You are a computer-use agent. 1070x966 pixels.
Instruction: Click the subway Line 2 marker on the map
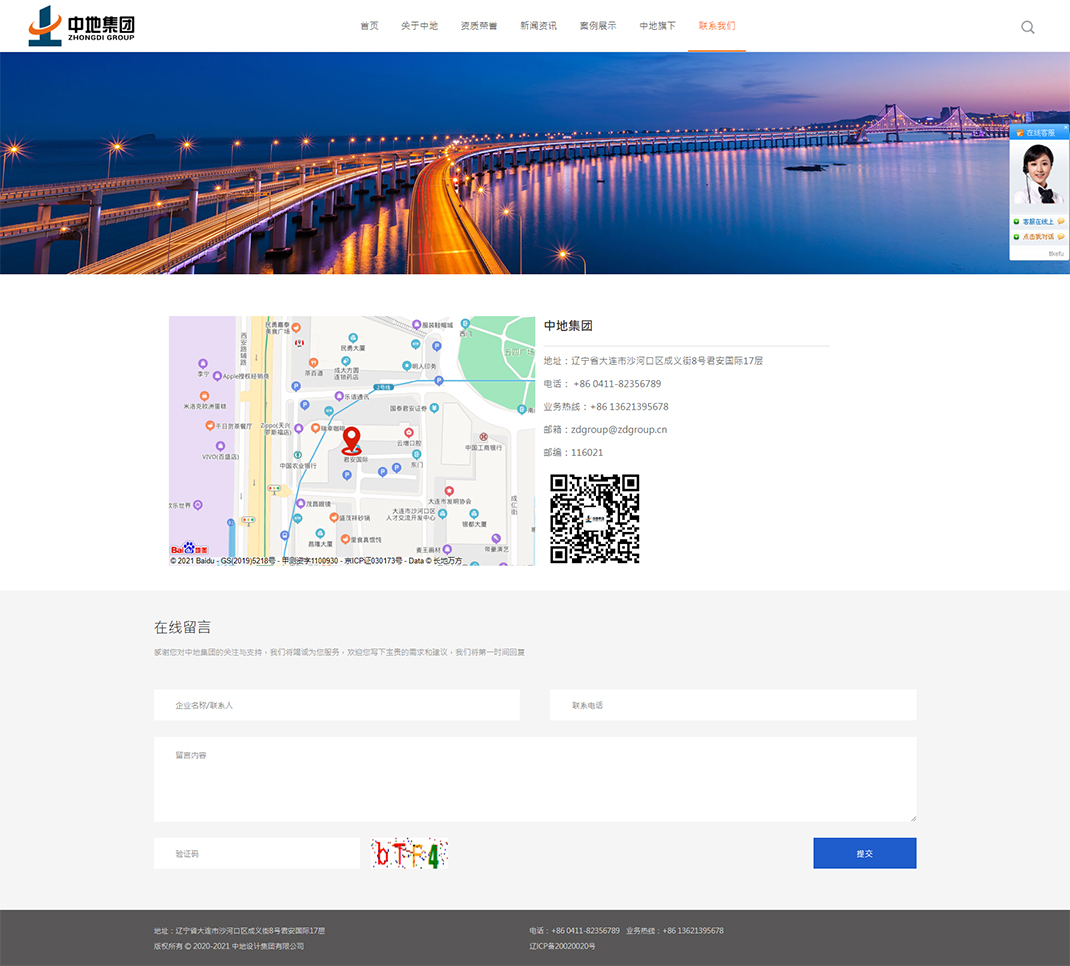(383, 388)
